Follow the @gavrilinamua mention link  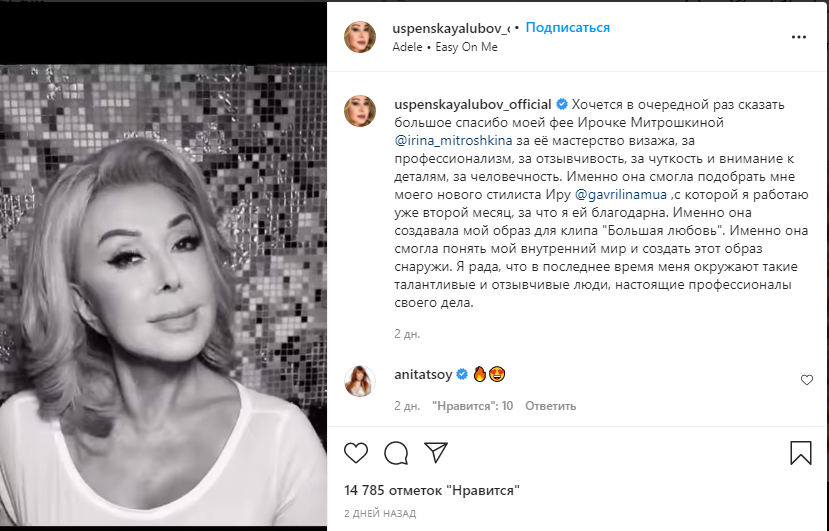coord(621,195)
